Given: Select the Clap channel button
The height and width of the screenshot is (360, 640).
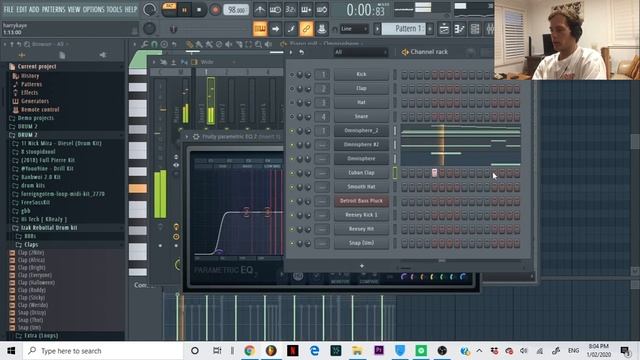Looking at the screenshot, I should pos(361,88).
